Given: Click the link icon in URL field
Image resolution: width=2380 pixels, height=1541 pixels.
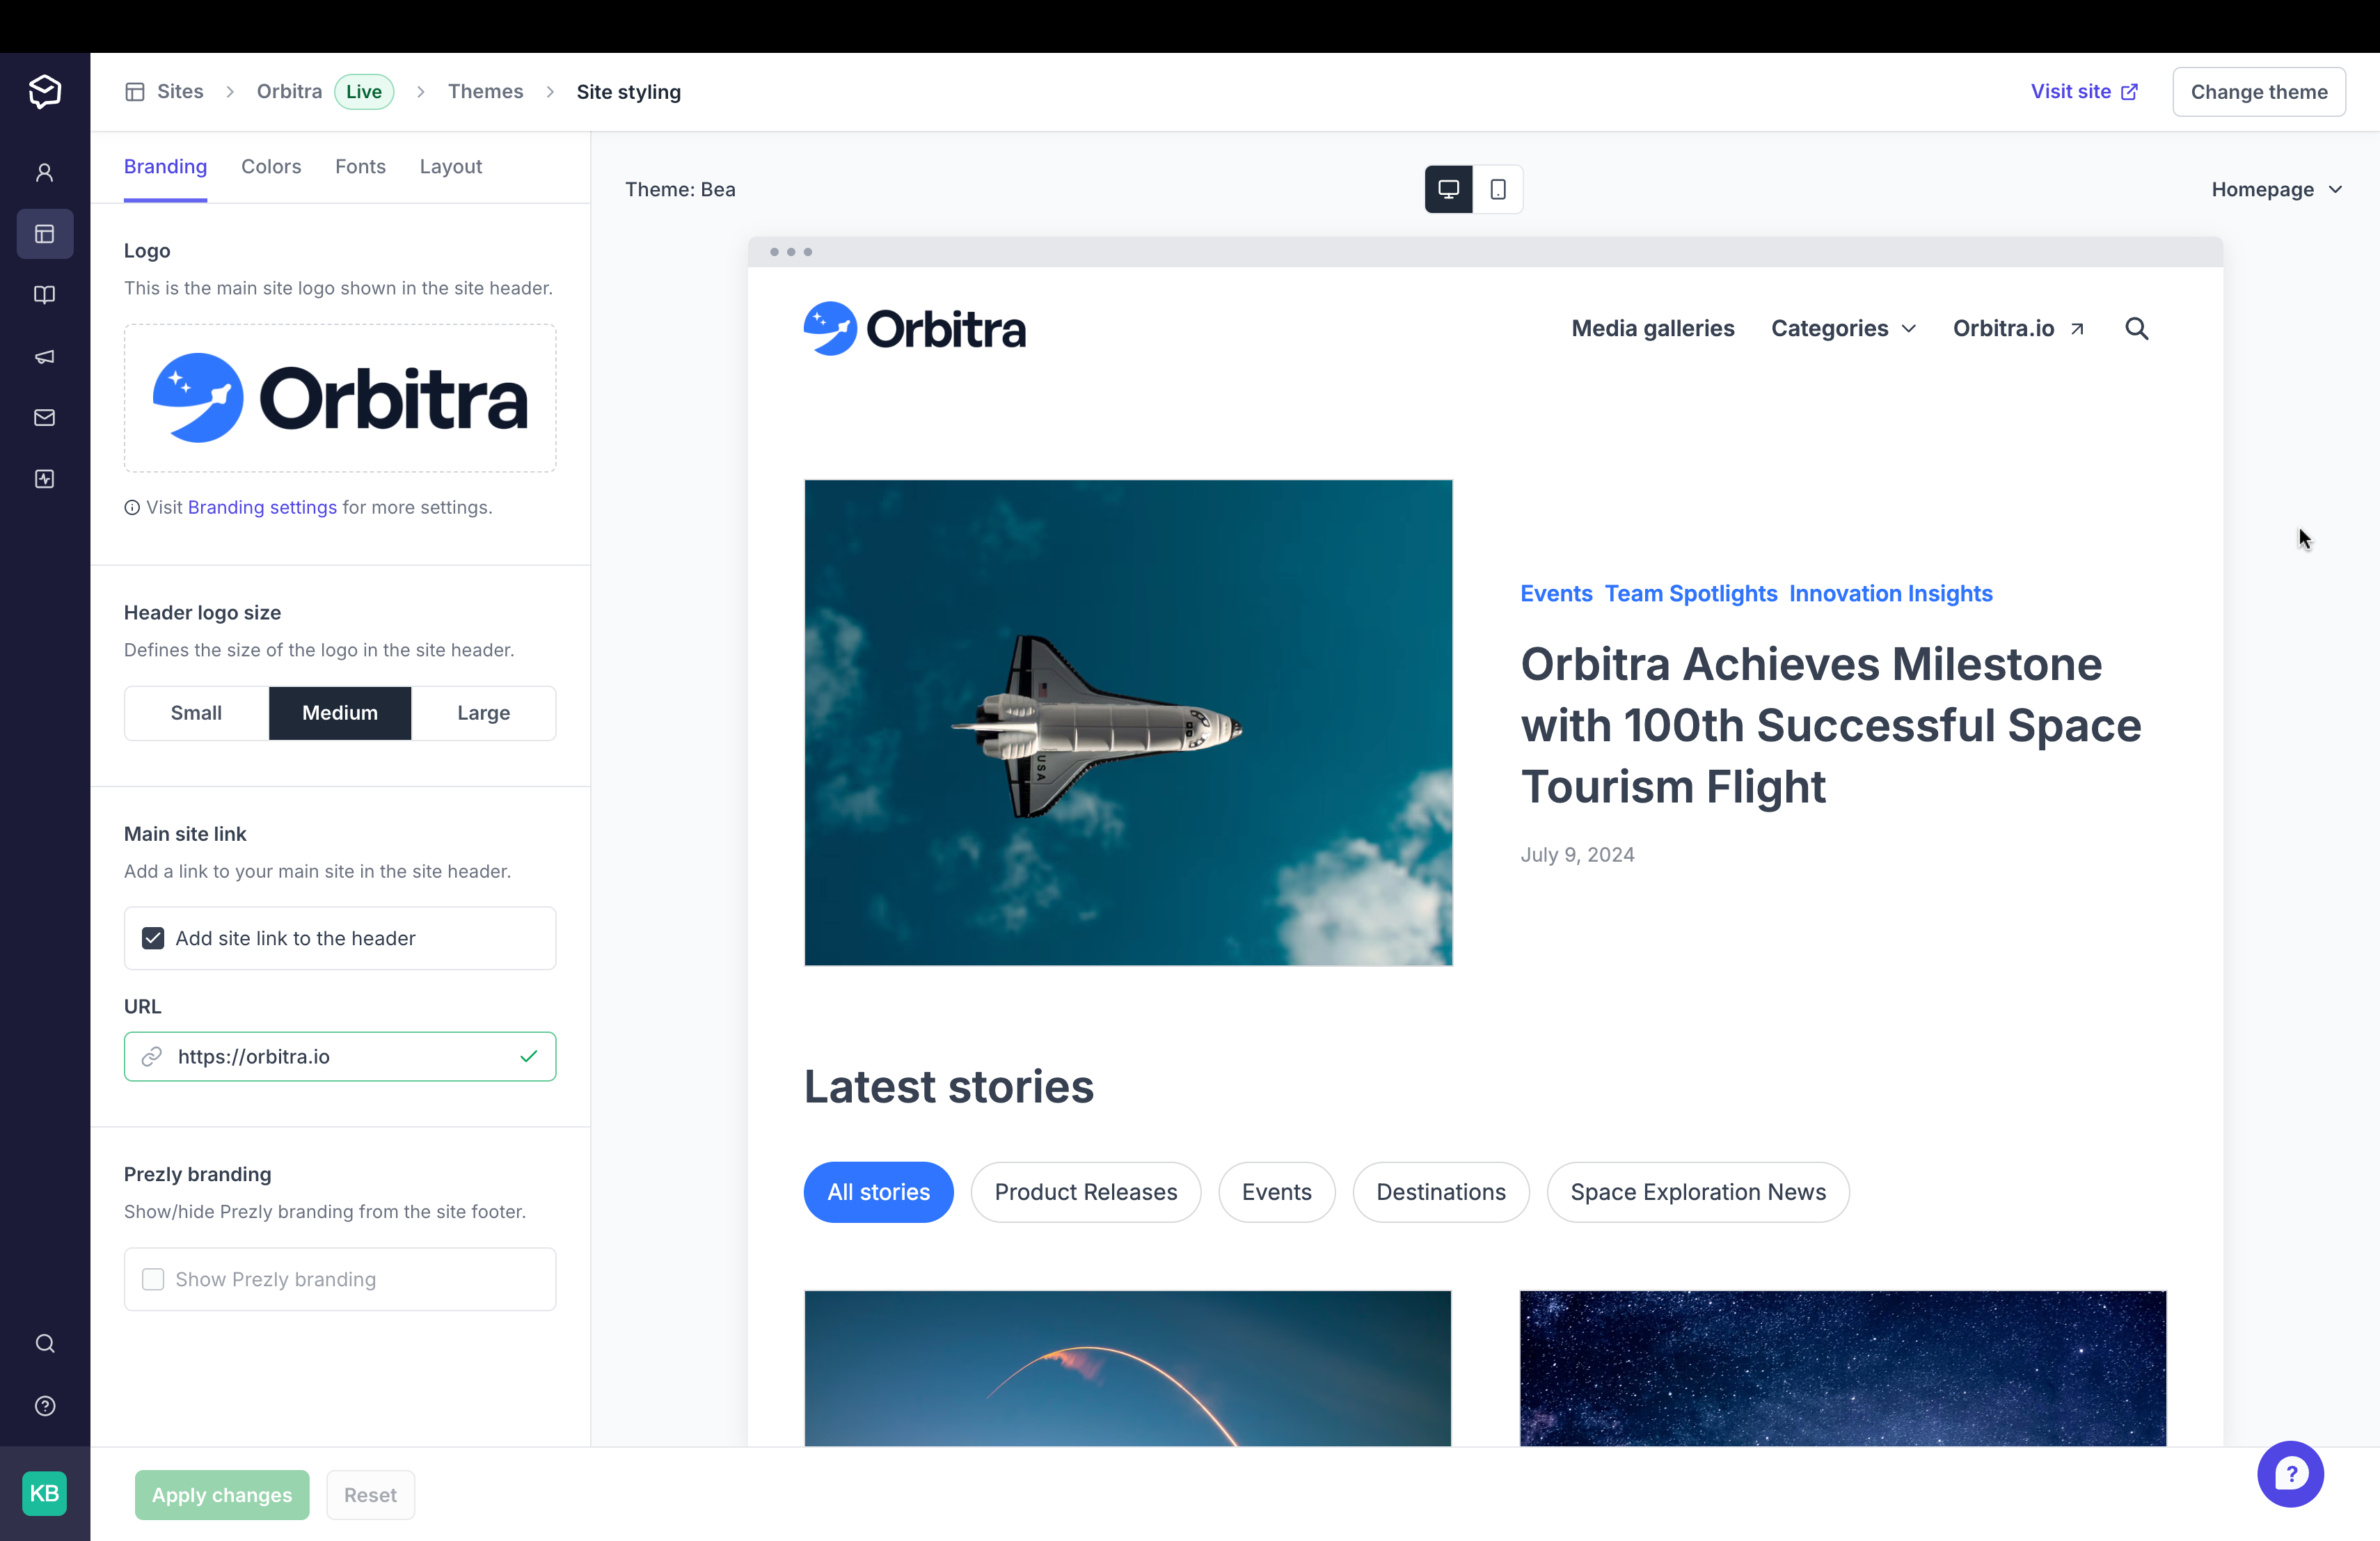Looking at the screenshot, I should [154, 1055].
